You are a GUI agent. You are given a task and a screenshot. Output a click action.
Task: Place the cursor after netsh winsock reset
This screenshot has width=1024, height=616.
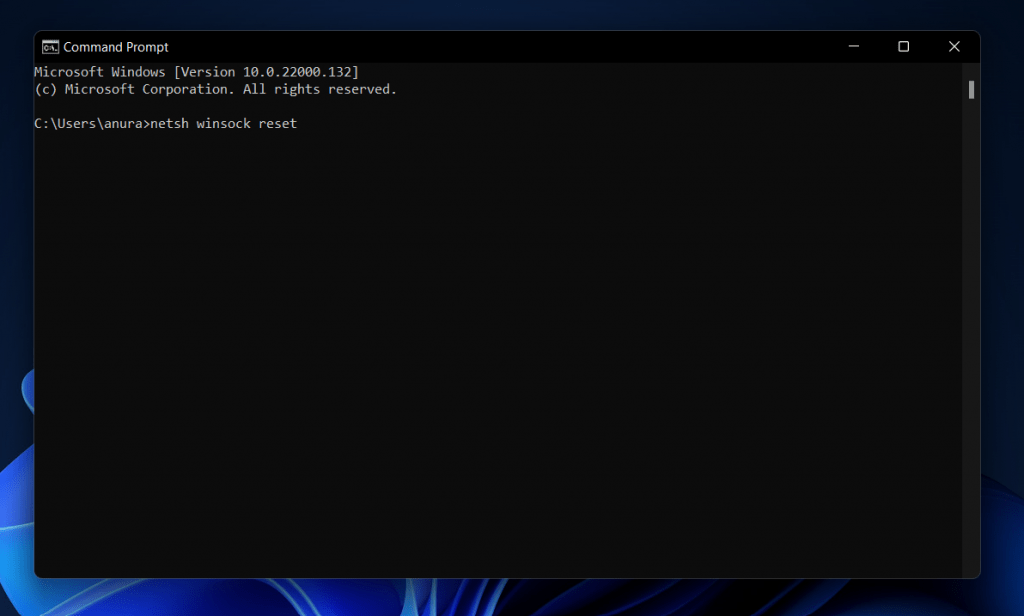(300, 123)
